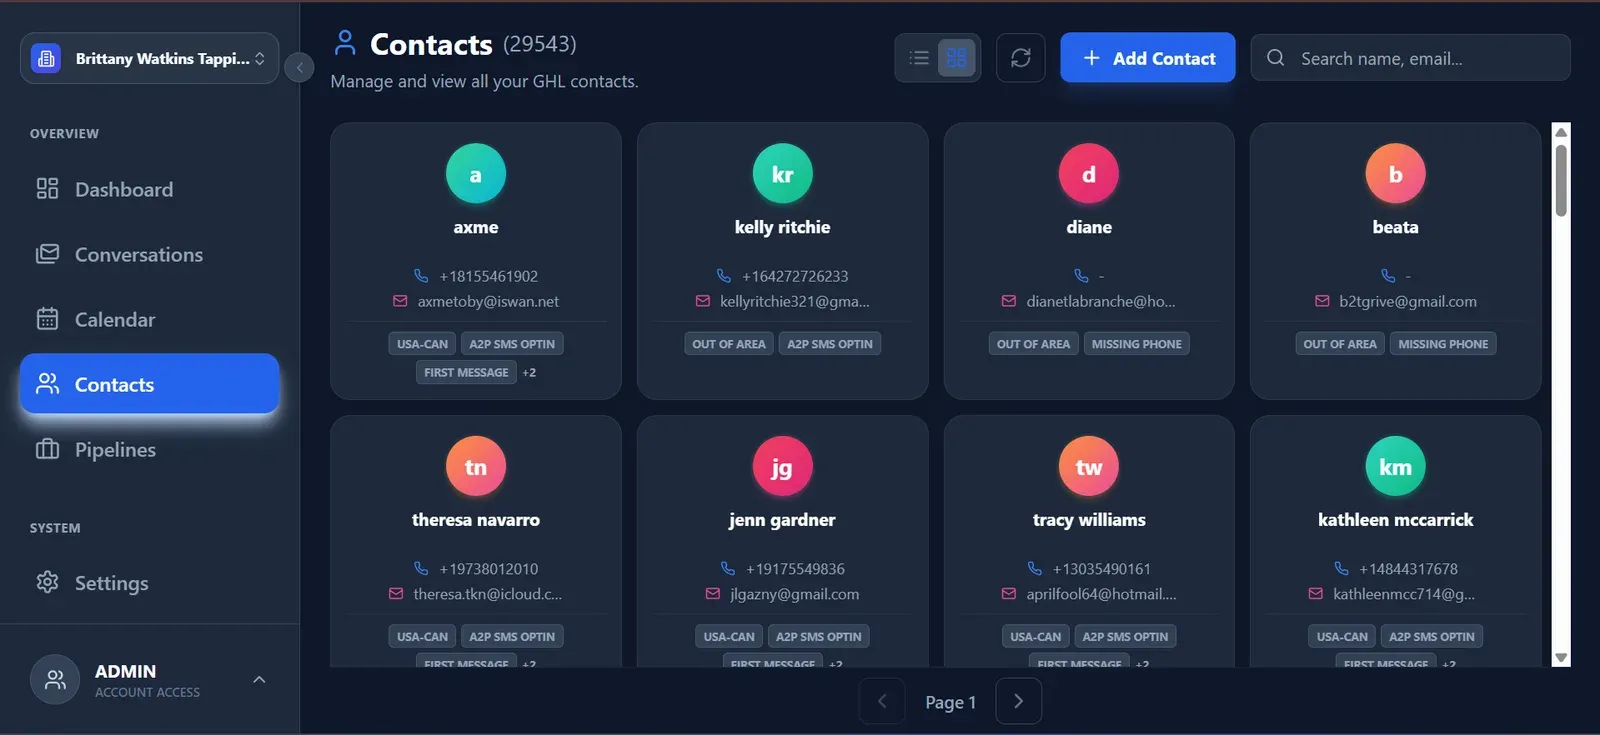Click tracy williams' email envelope icon
The width and height of the screenshot is (1600, 735).
(x=1009, y=594)
